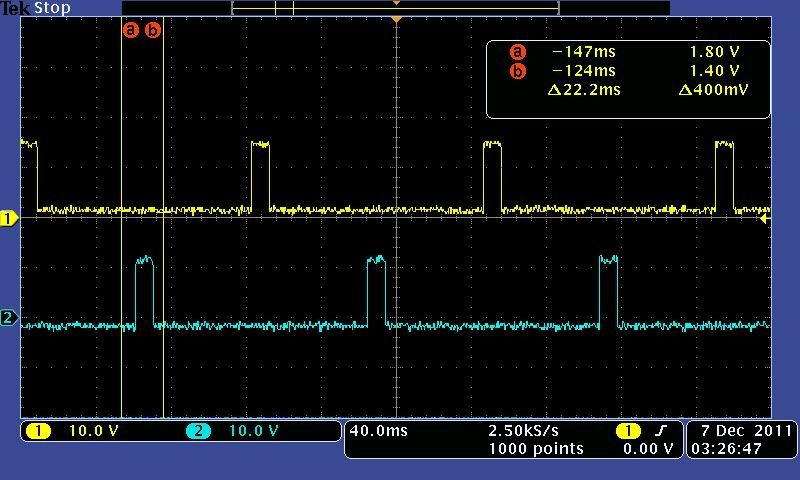Click the orange trigger position triangle

point(397,20)
